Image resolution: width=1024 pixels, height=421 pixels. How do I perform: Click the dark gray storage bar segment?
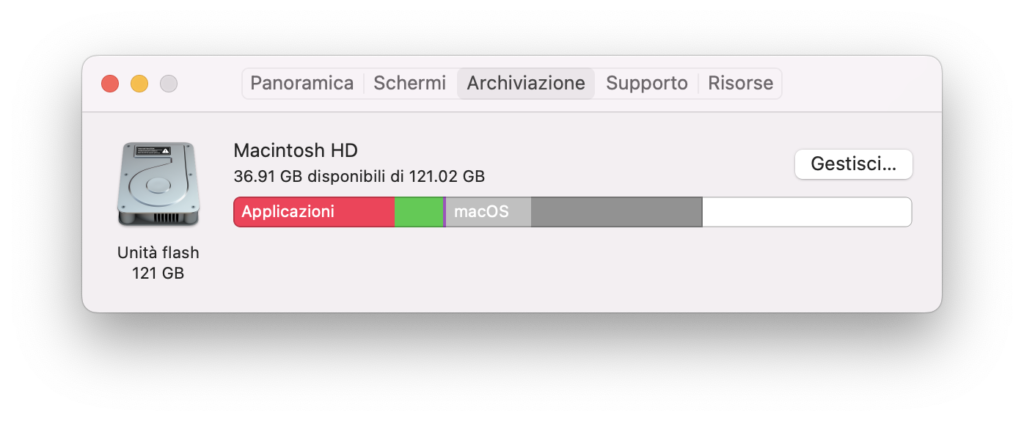(x=616, y=212)
